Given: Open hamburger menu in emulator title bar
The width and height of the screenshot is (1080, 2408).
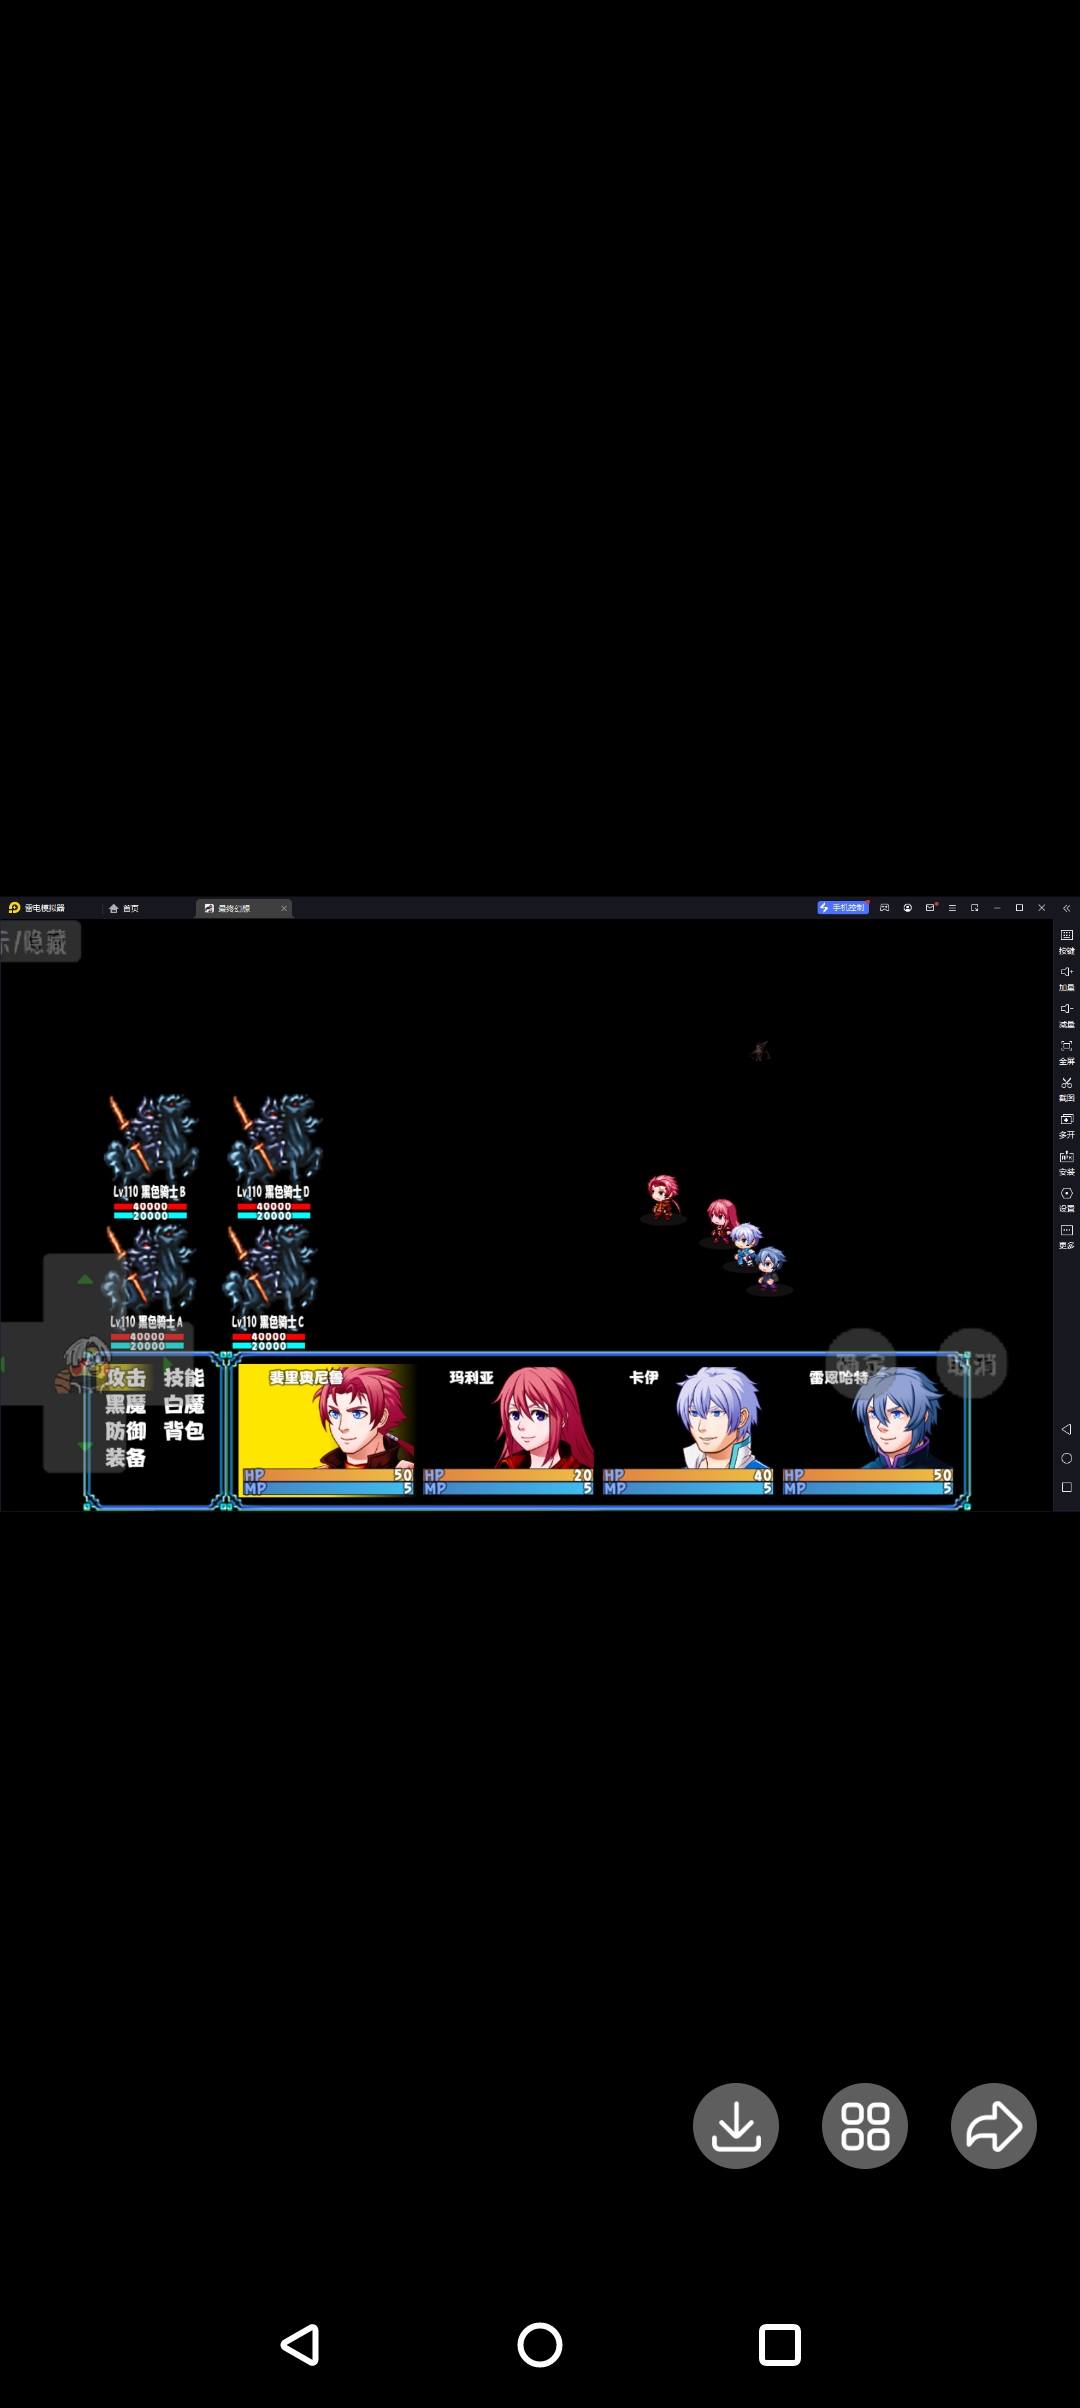Looking at the screenshot, I should click(x=952, y=908).
